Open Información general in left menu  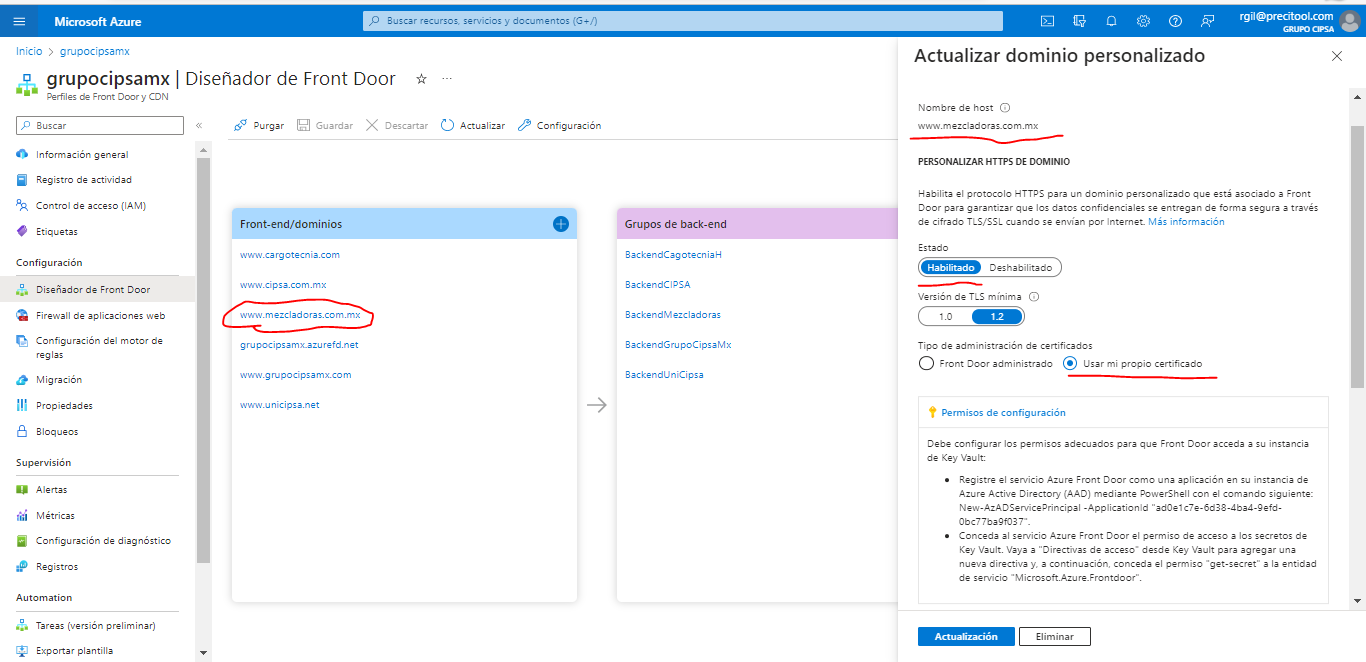click(82, 155)
